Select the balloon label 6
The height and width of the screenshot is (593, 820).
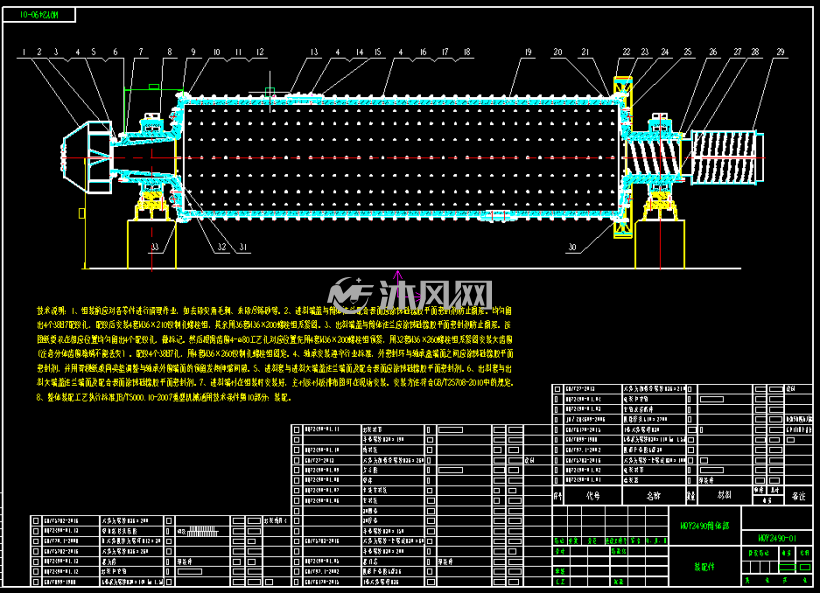click(116, 52)
